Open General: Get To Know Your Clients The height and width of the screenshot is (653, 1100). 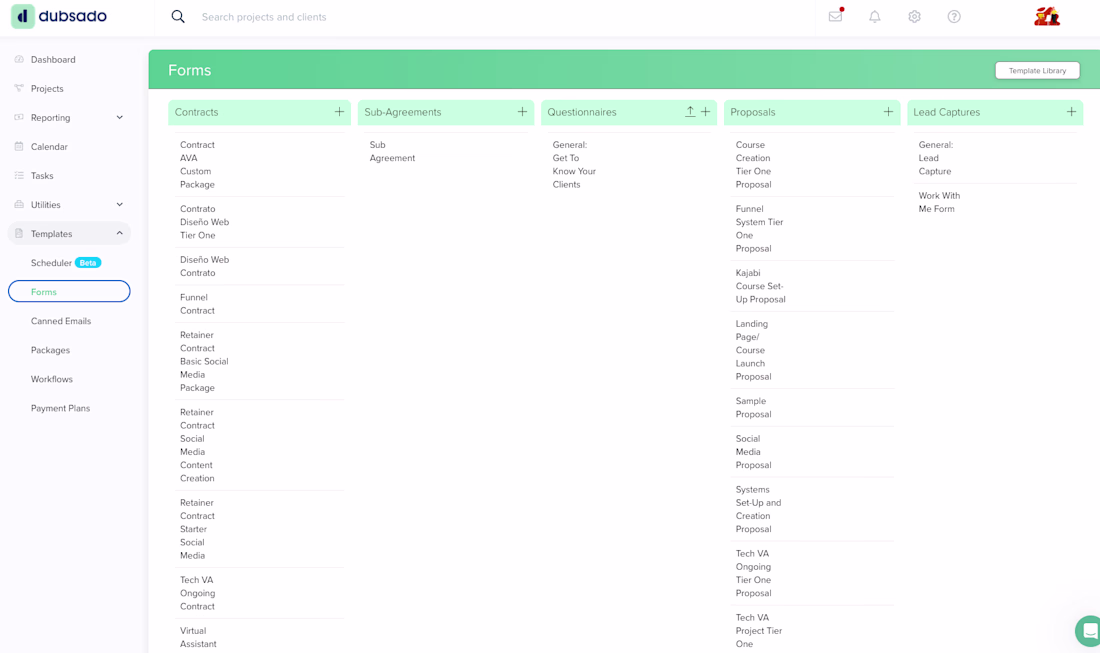click(575, 165)
